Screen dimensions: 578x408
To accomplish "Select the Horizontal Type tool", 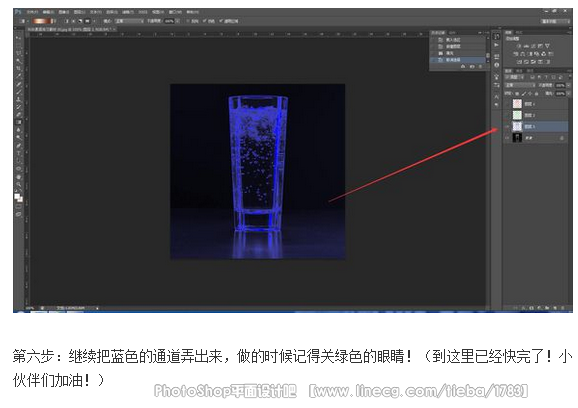I will coord(18,153).
